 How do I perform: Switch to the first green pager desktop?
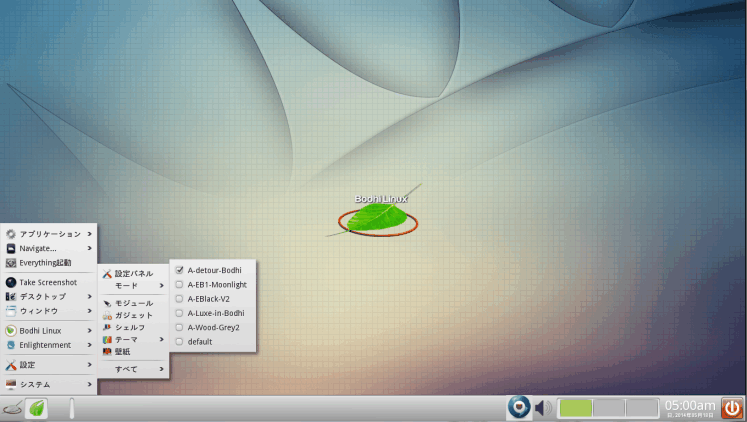point(576,408)
